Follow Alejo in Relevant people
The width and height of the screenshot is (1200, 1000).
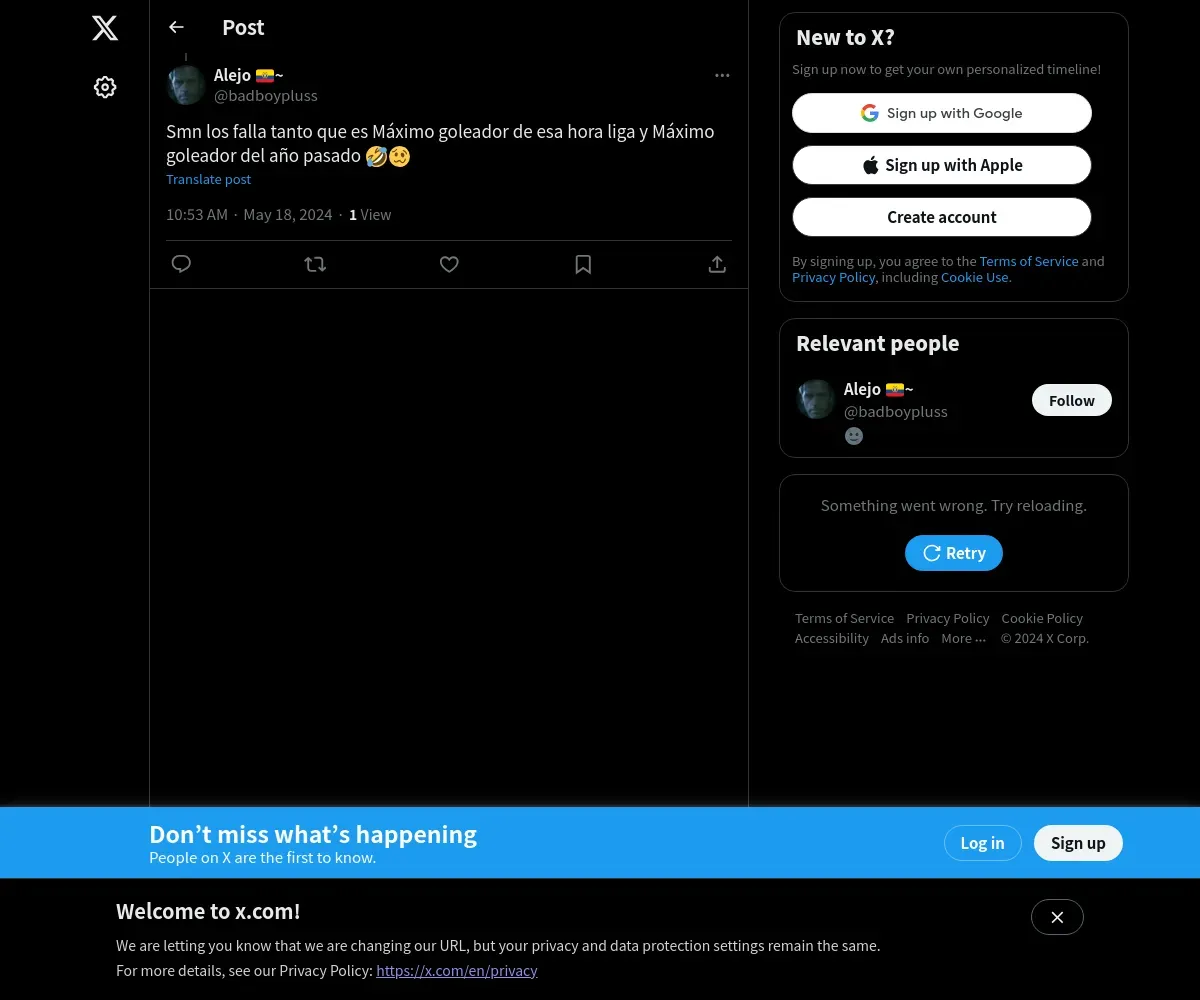click(x=1072, y=400)
